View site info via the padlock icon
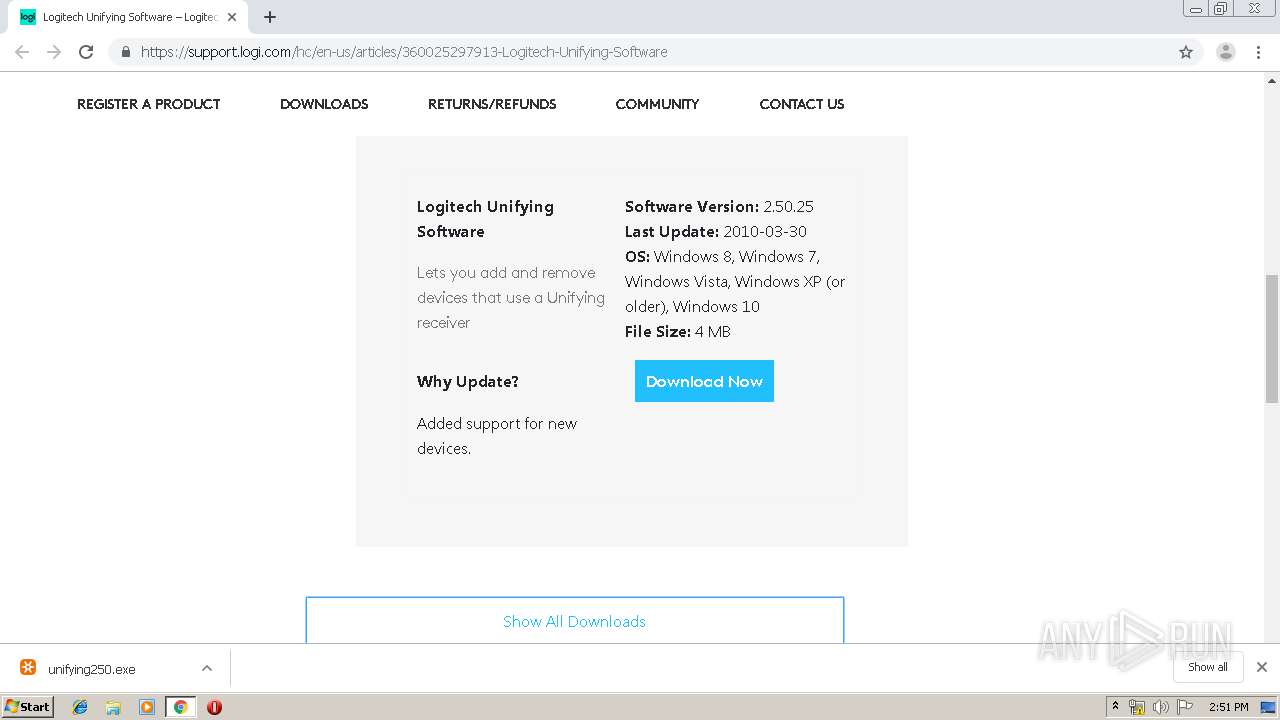The height and width of the screenshot is (720, 1280). pyautogui.click(x=125, y=52)
